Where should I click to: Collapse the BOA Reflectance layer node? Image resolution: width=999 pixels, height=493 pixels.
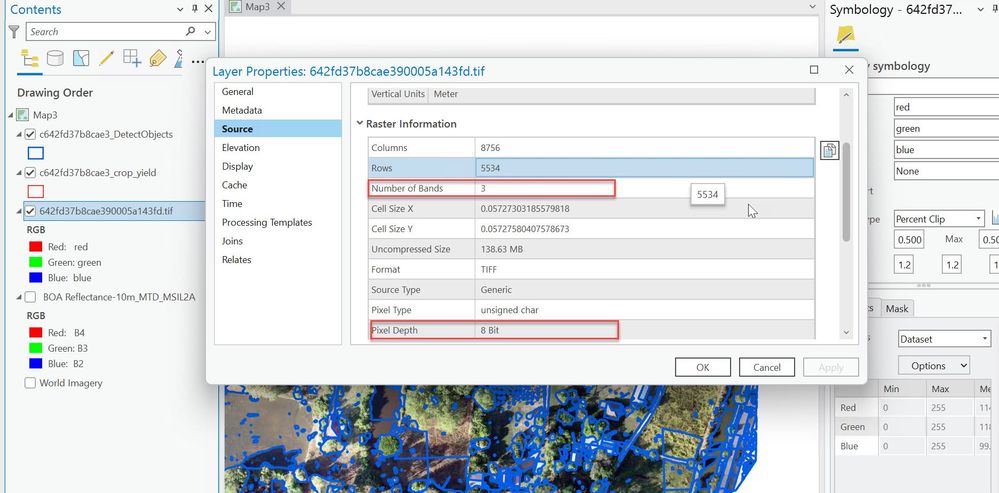(x=19, y=296)
